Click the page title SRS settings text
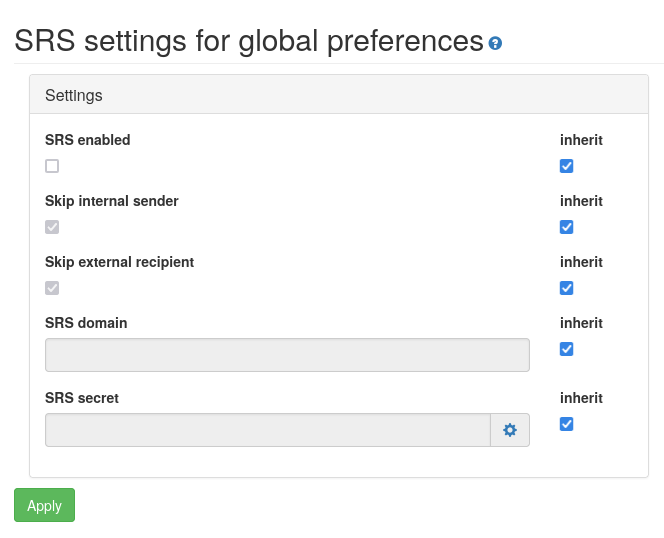Screen dimensions: 664x538 (x=249, y=42)
